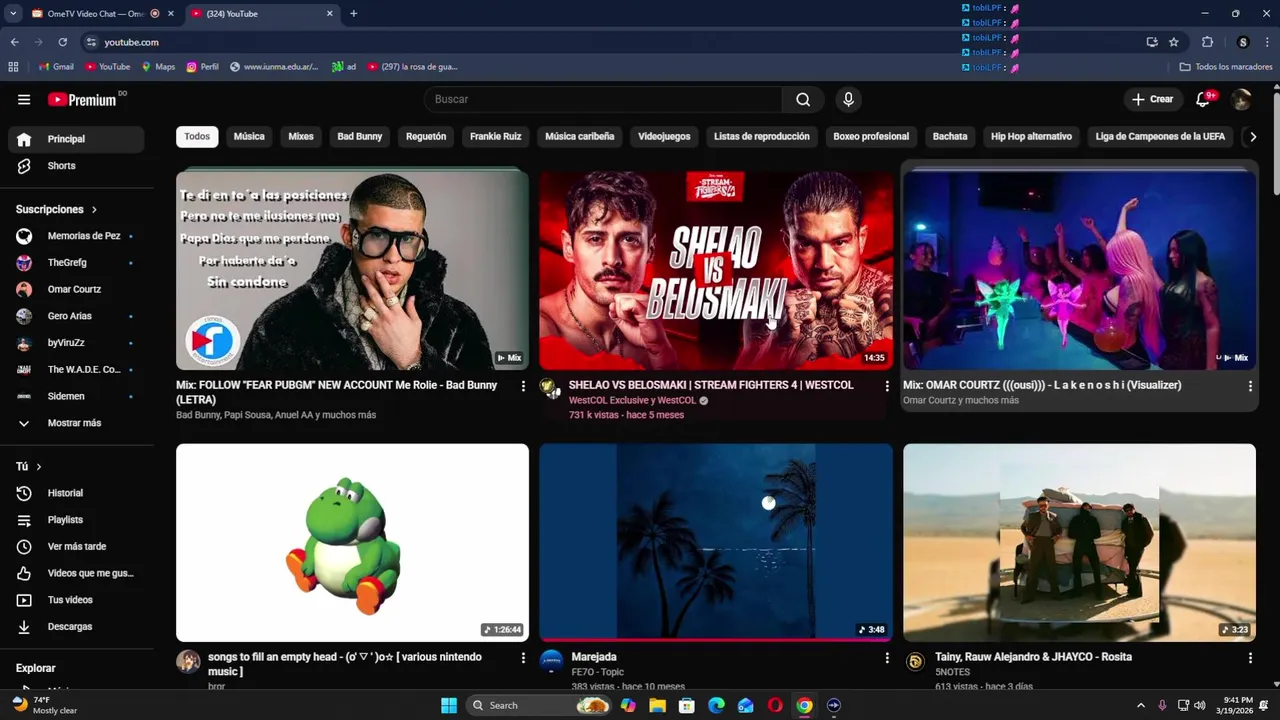Show hidden system tray icons
This screenshot has height=720, width=1280.
(x=1140, y=705)
